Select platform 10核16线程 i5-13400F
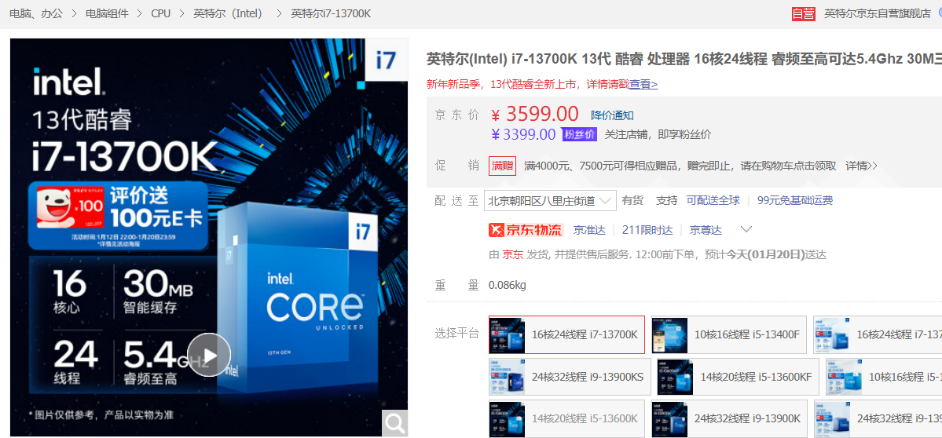 pyautogui.click(x=729, y=335)
